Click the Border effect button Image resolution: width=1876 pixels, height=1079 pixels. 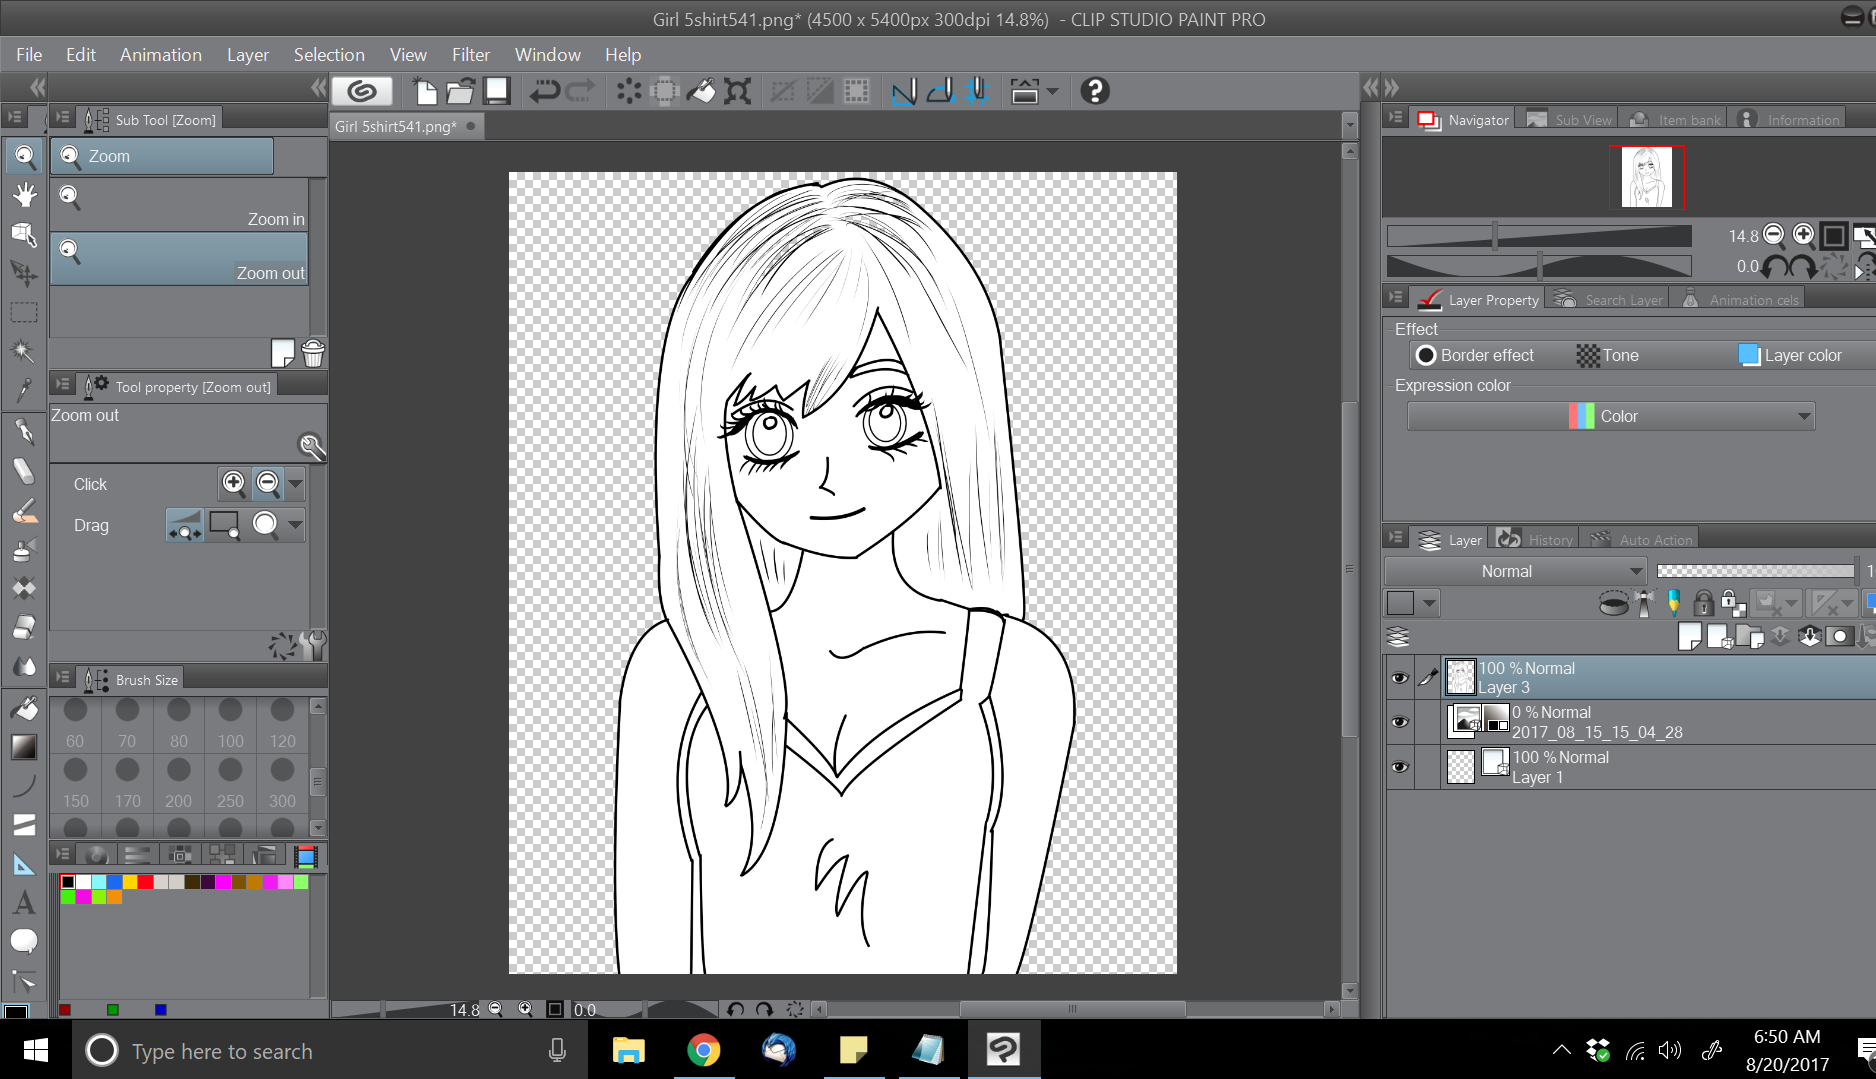[x=1475, y=355]
